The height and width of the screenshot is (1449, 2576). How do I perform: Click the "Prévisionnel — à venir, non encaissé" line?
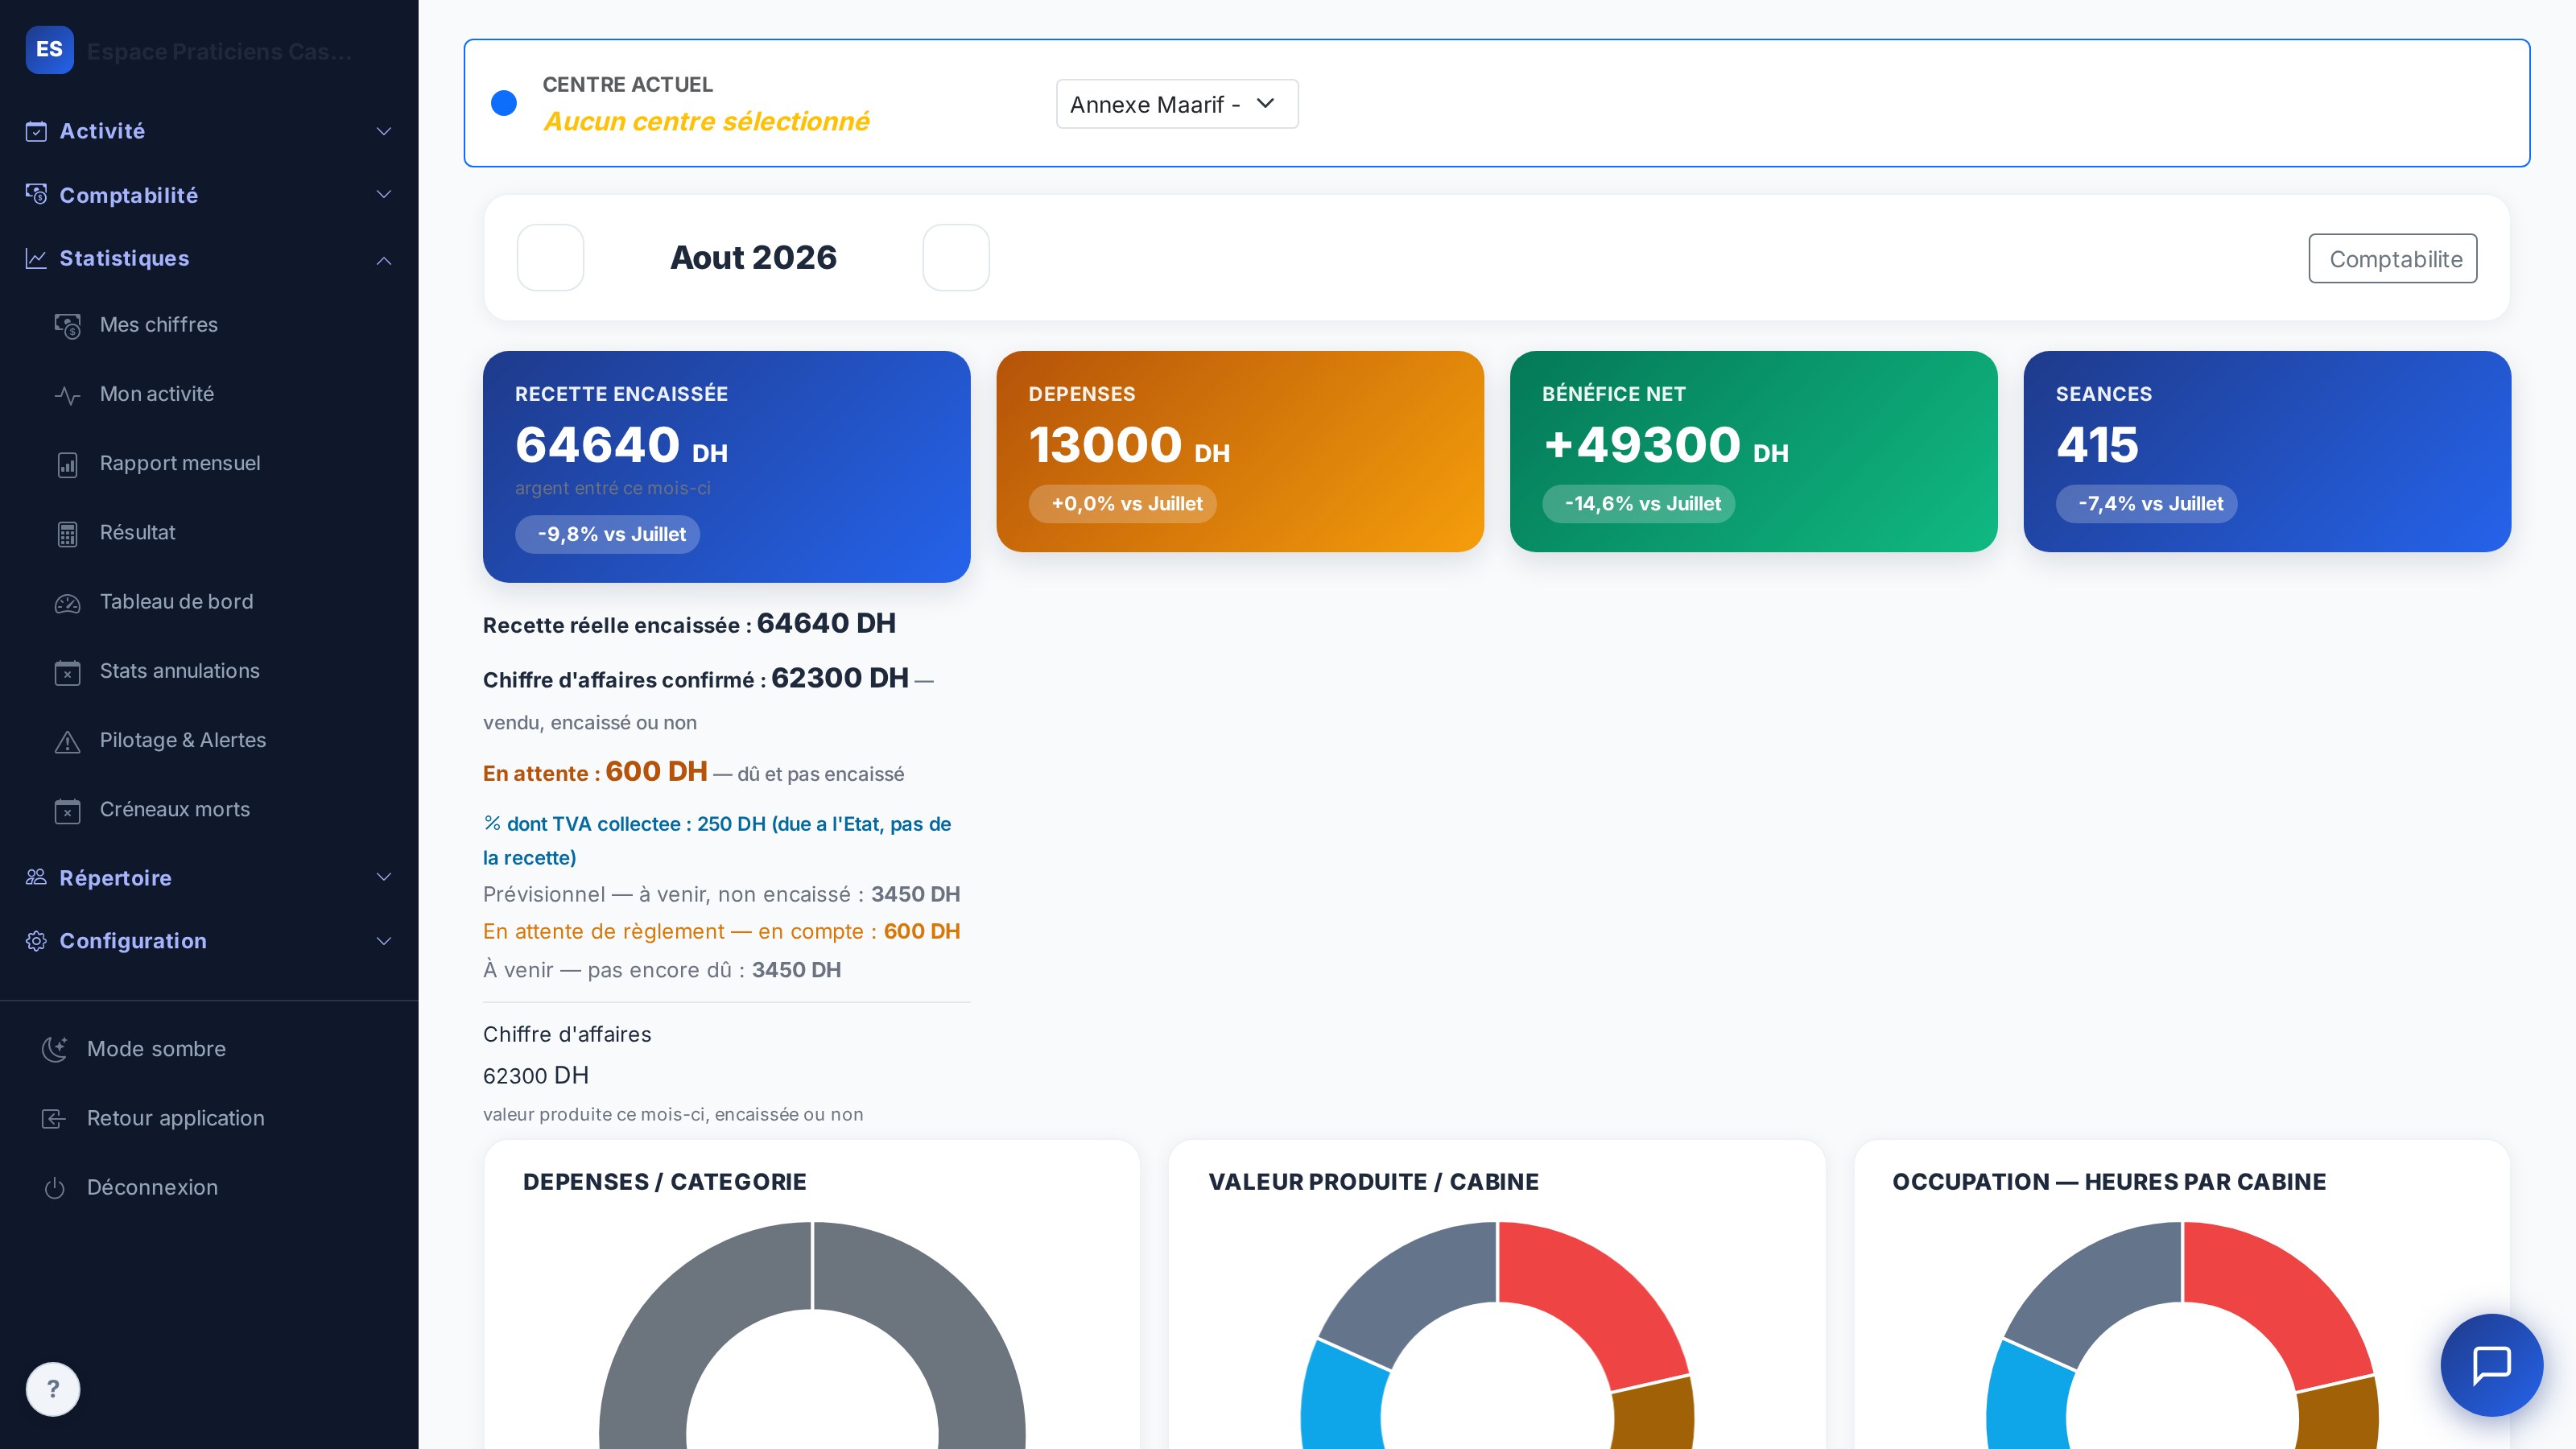point(721,894)
